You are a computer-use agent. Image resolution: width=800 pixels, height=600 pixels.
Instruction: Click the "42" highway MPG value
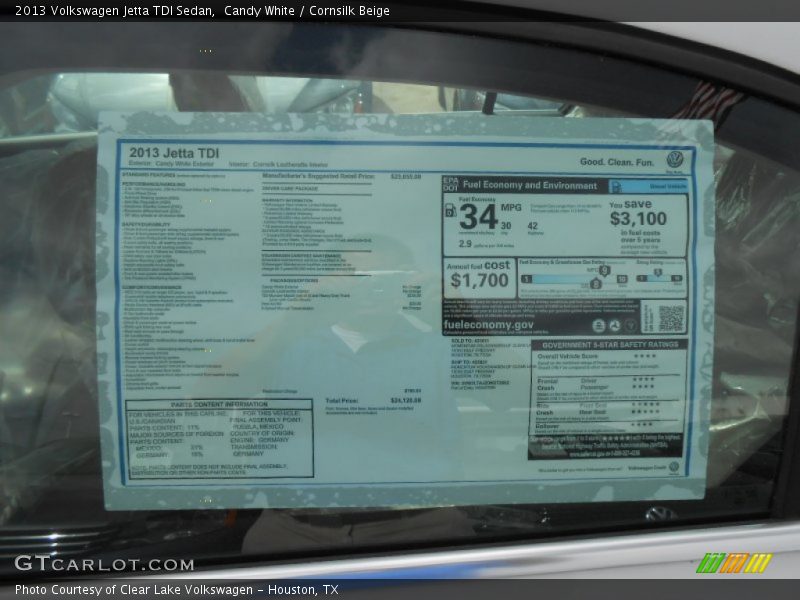533,226
